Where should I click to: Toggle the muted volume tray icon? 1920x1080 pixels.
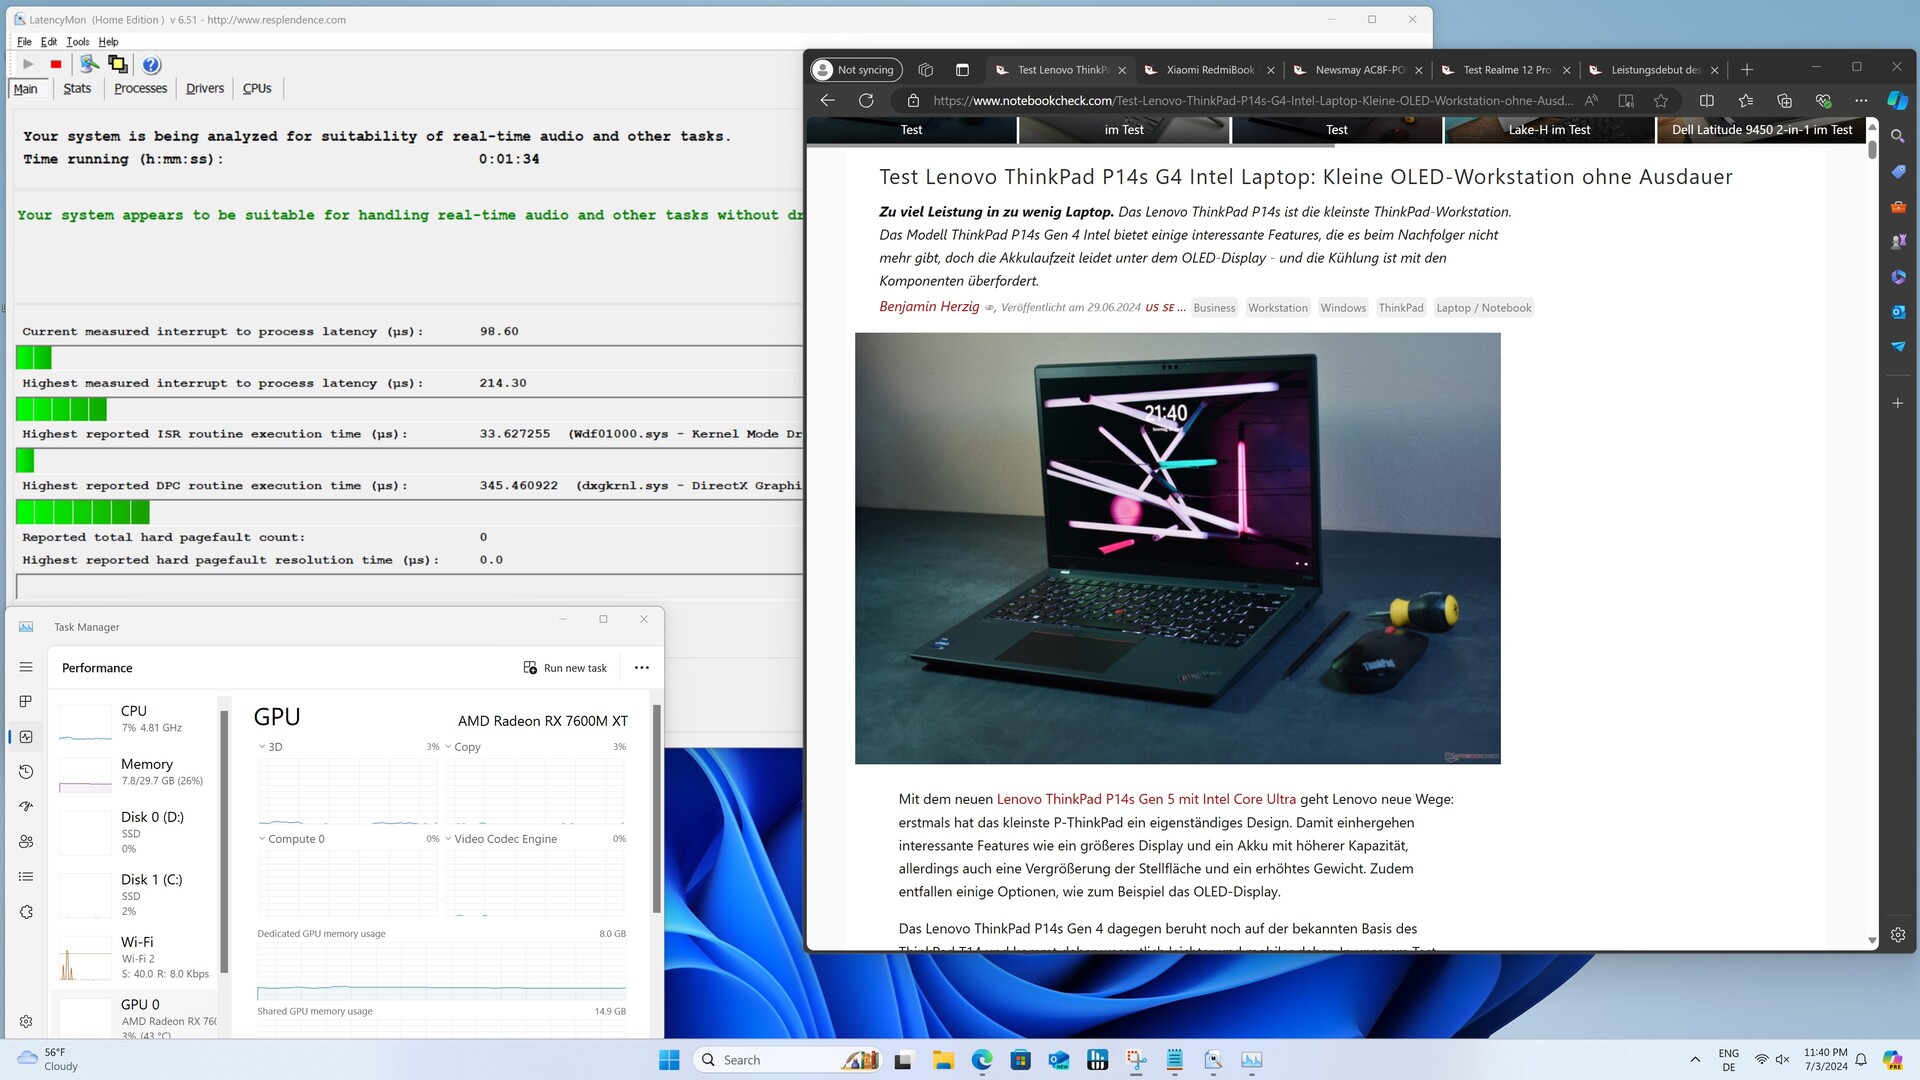tap(1782, 1060)
